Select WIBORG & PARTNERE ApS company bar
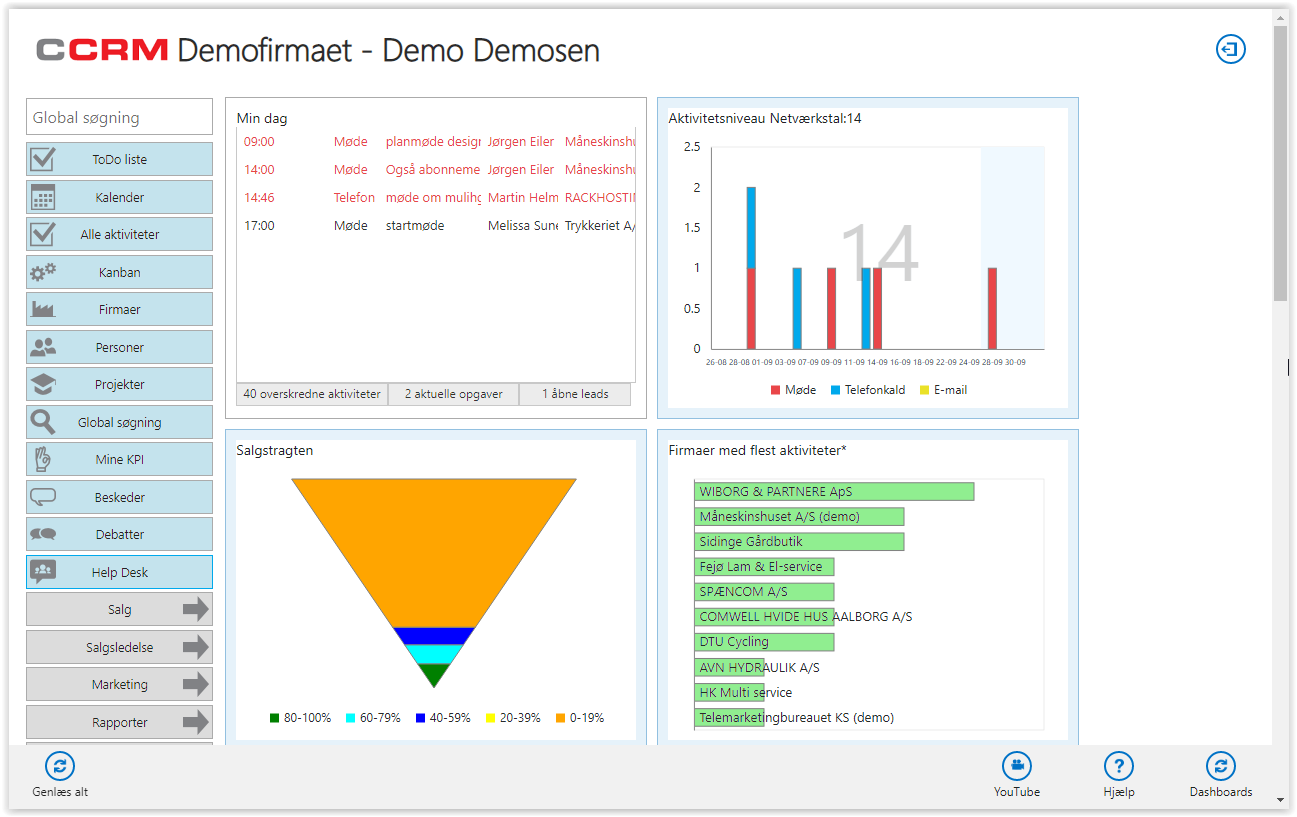This screenshot has height=817, width=1297. [x=835, y=491]
